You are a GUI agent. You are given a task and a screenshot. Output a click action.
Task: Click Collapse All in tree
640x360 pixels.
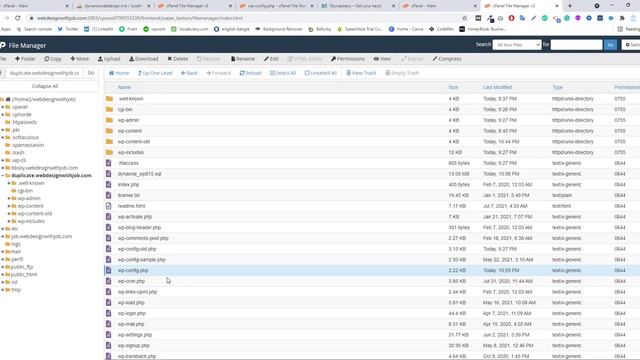coord(45,86)
